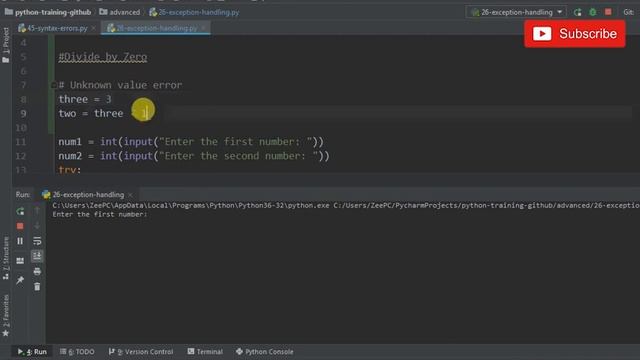Click the '# Unknown value error' comment
This screenshot has height=360, width=640.
click(x=120, y=85)
